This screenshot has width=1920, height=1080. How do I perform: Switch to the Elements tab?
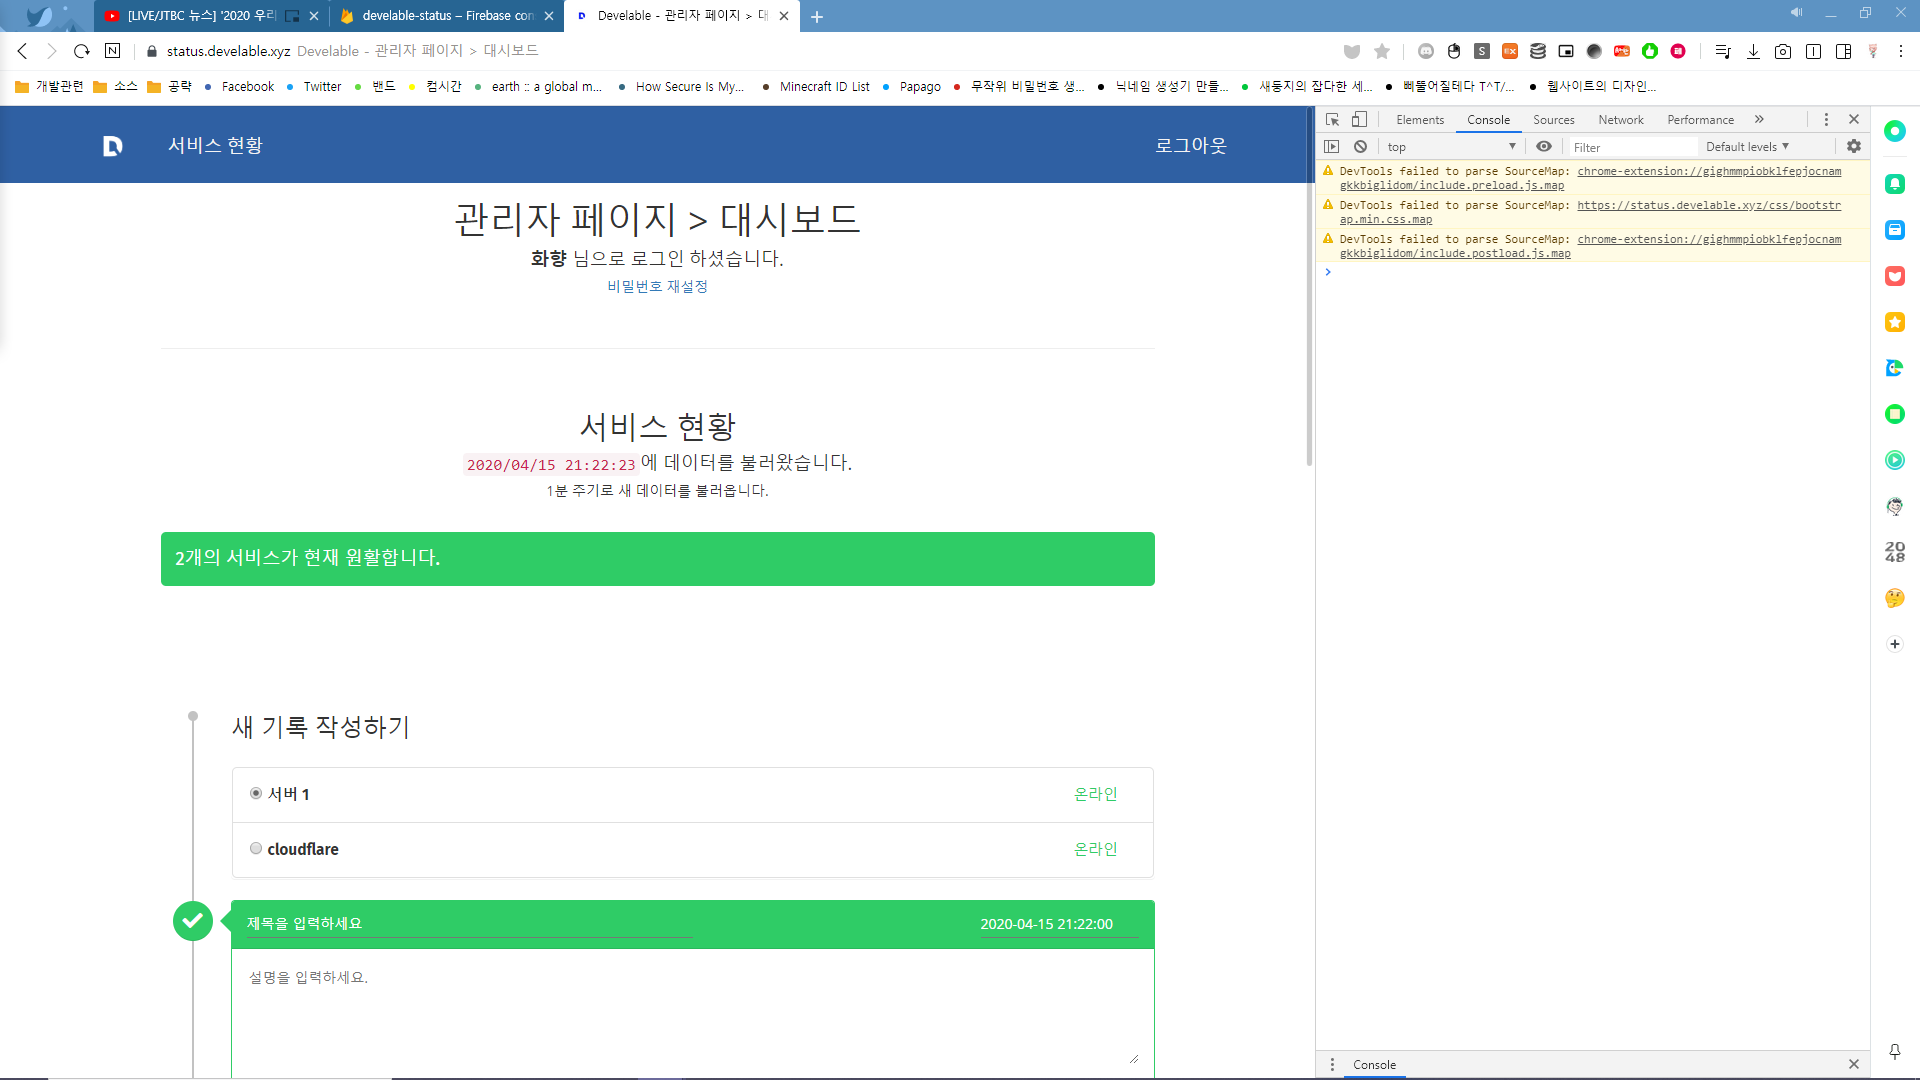tap(1419, 120)
